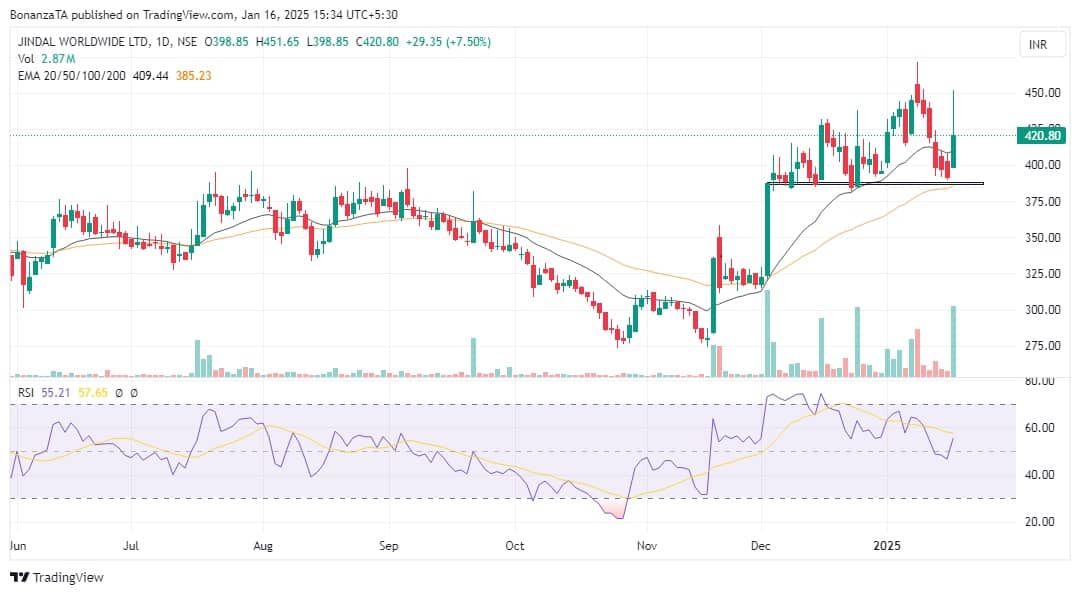
Task: Click the first null symbol in RSI legend
Action: tap(119, 394)
